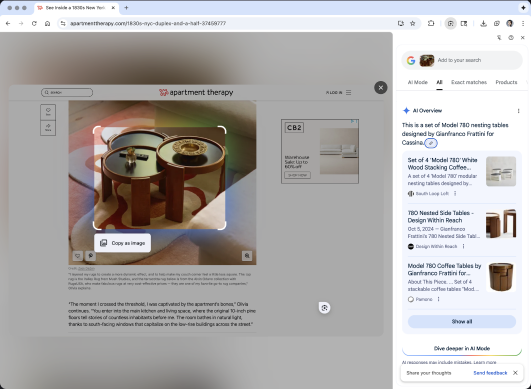Viewport: 531px width, 389px height.
Task: Open the South Loop Loft result options
Action: coord(455,193)
